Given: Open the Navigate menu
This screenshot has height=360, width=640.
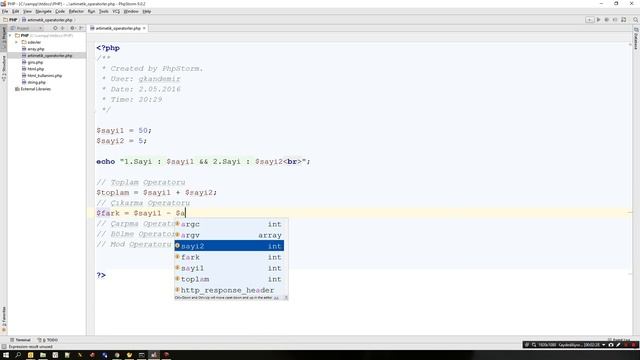Looking at the screenshot, I should pos(43,11).
